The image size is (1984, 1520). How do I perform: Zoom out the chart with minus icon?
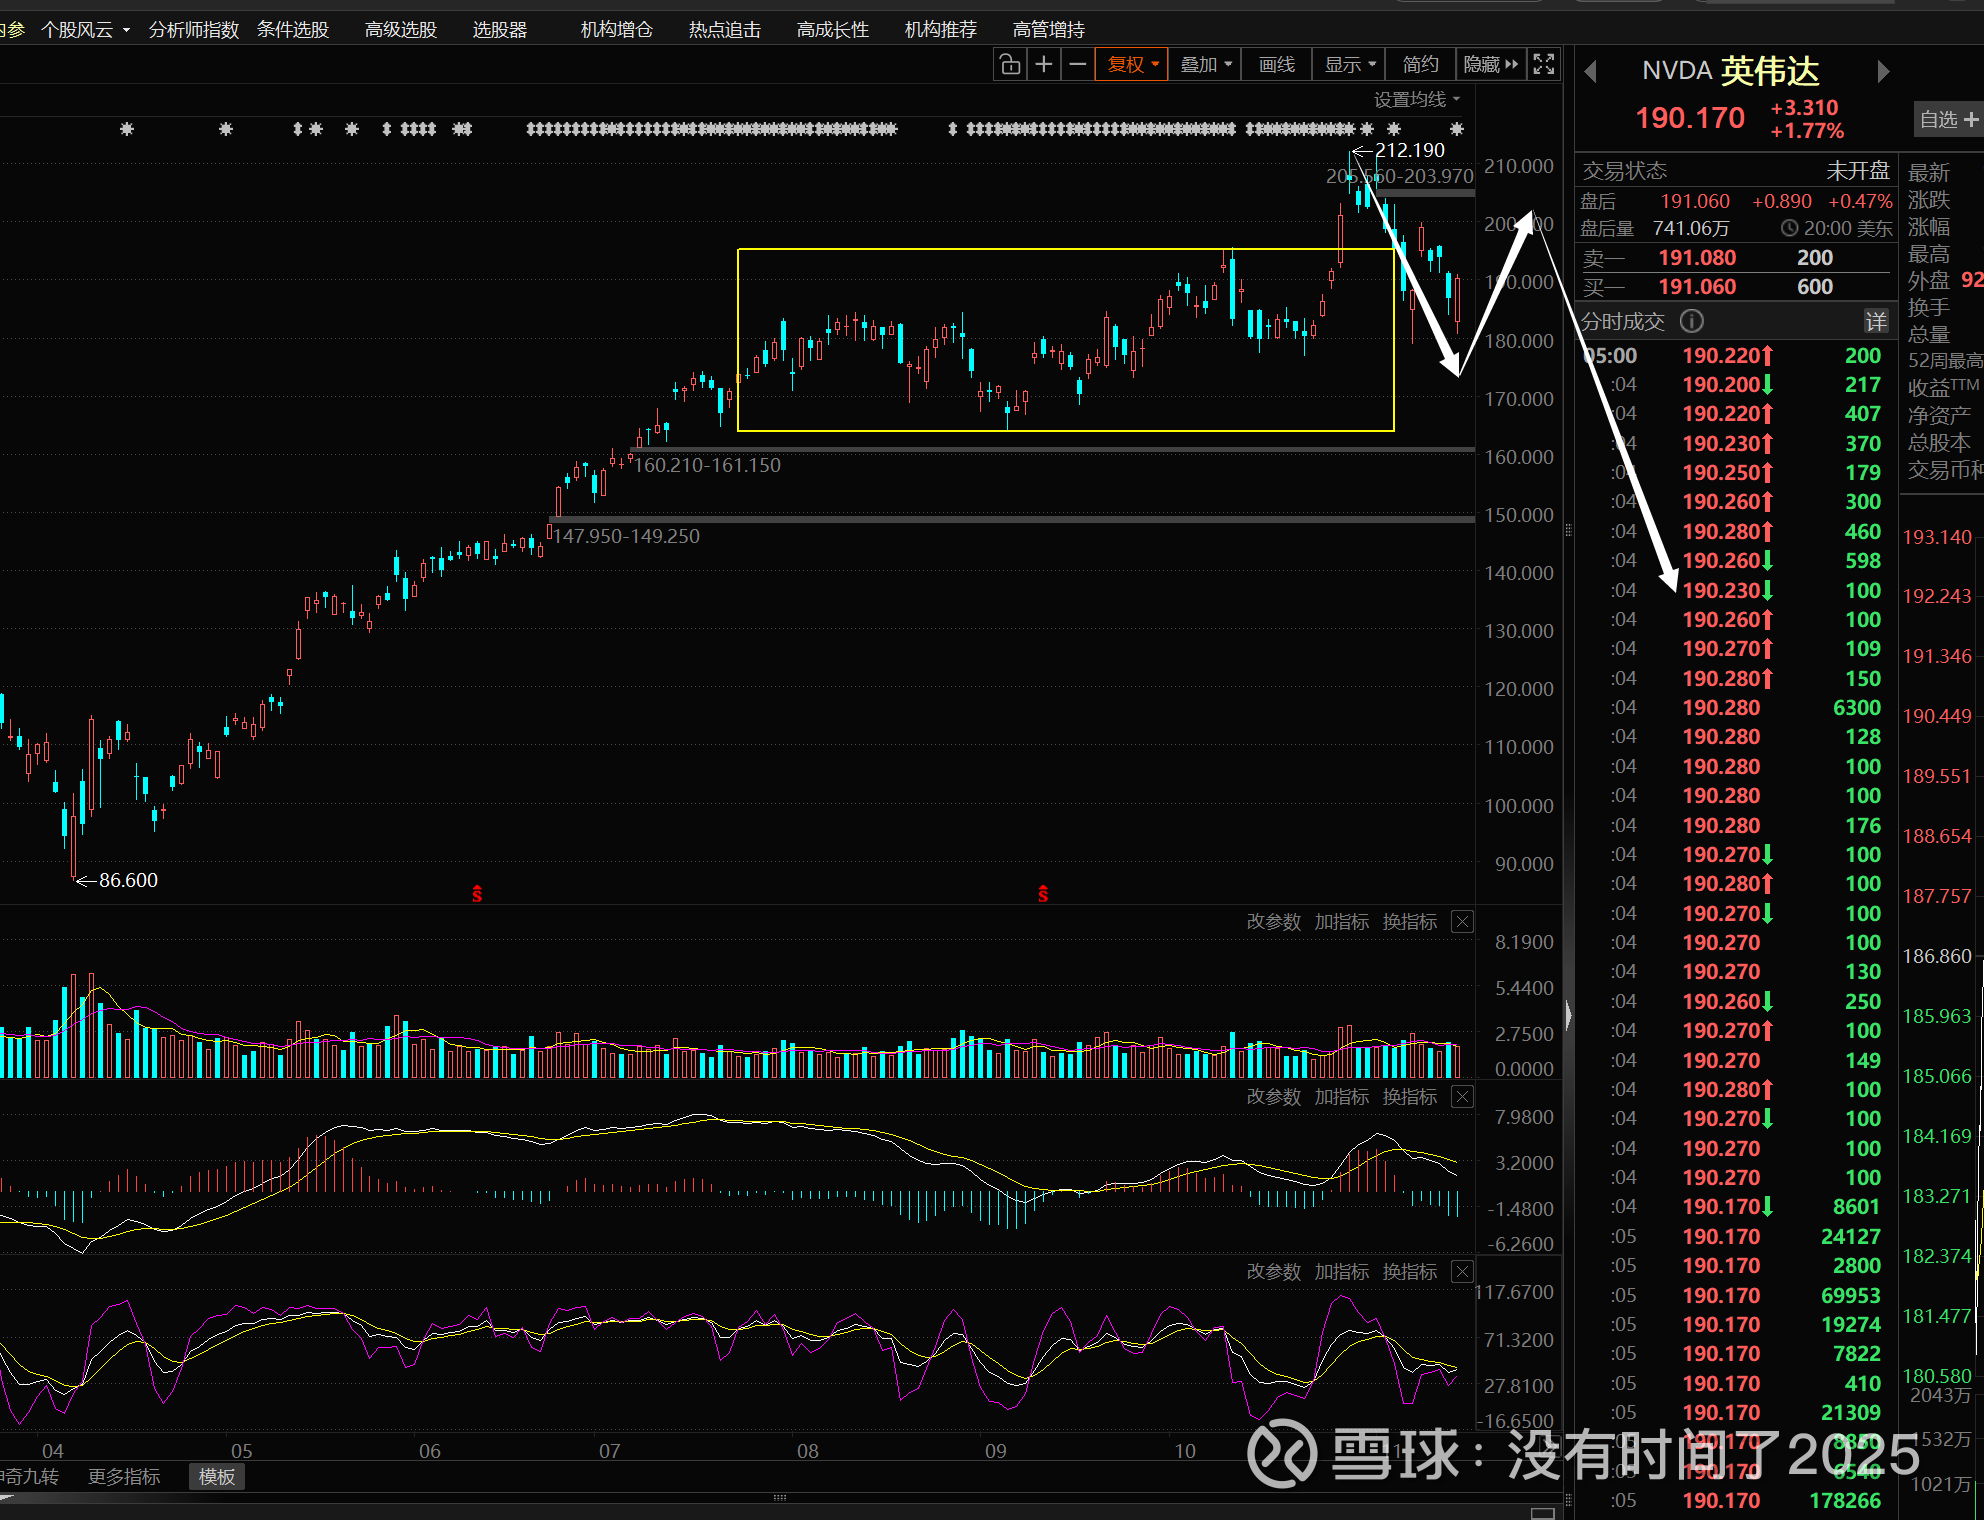coord(1077,65)
